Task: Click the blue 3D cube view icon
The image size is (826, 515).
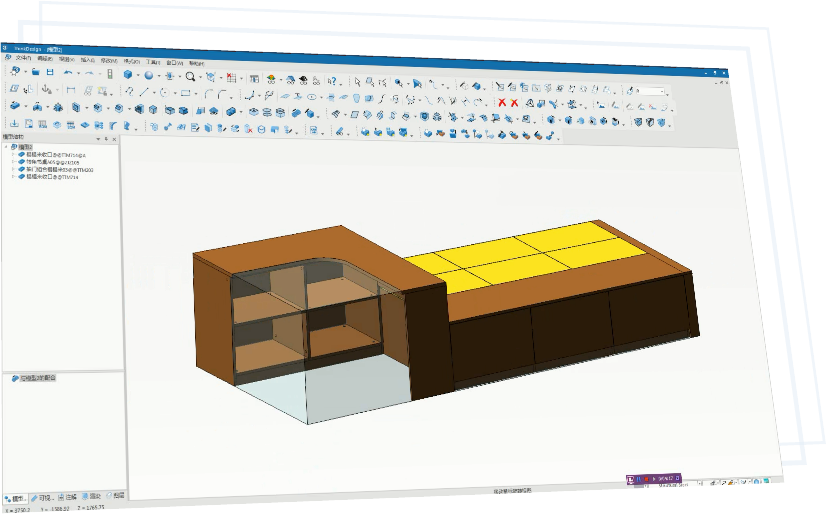Action: coord(129,74)
